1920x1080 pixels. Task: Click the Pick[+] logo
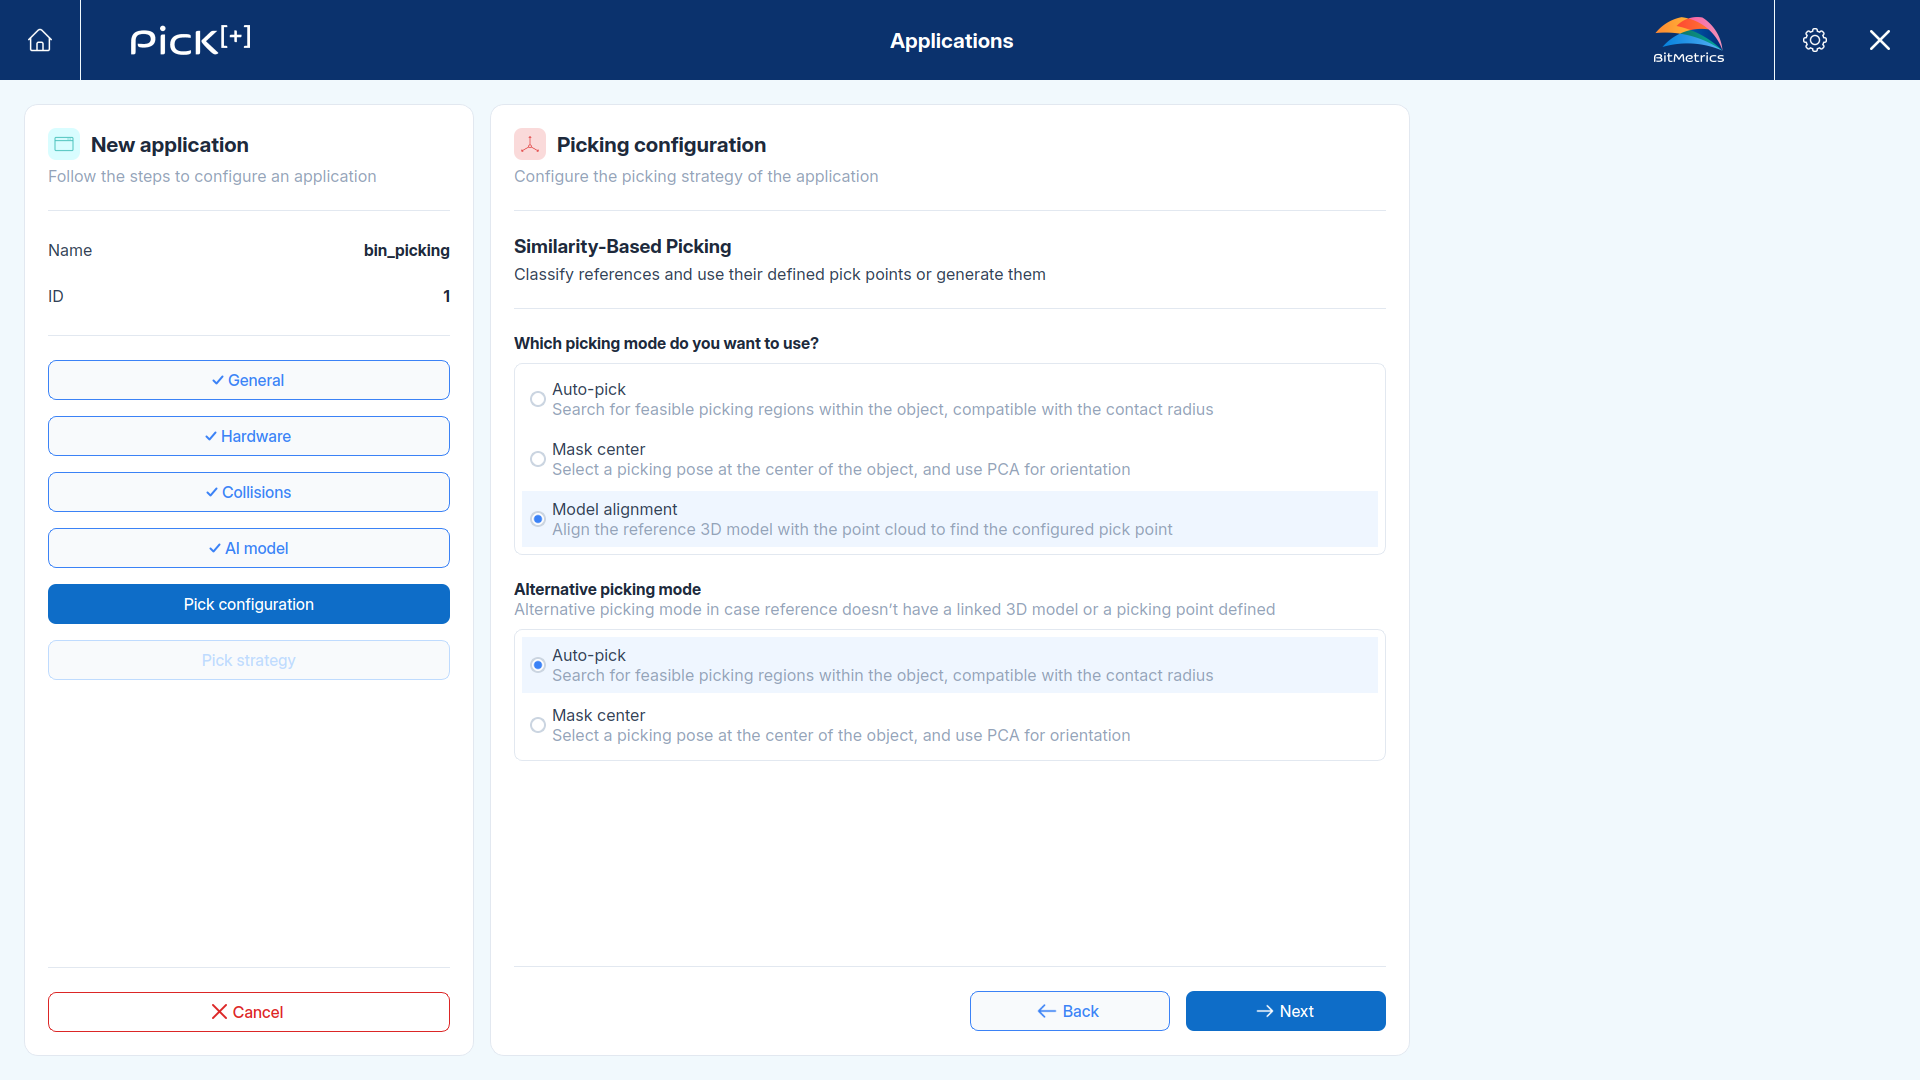click(x=190, y=40)
